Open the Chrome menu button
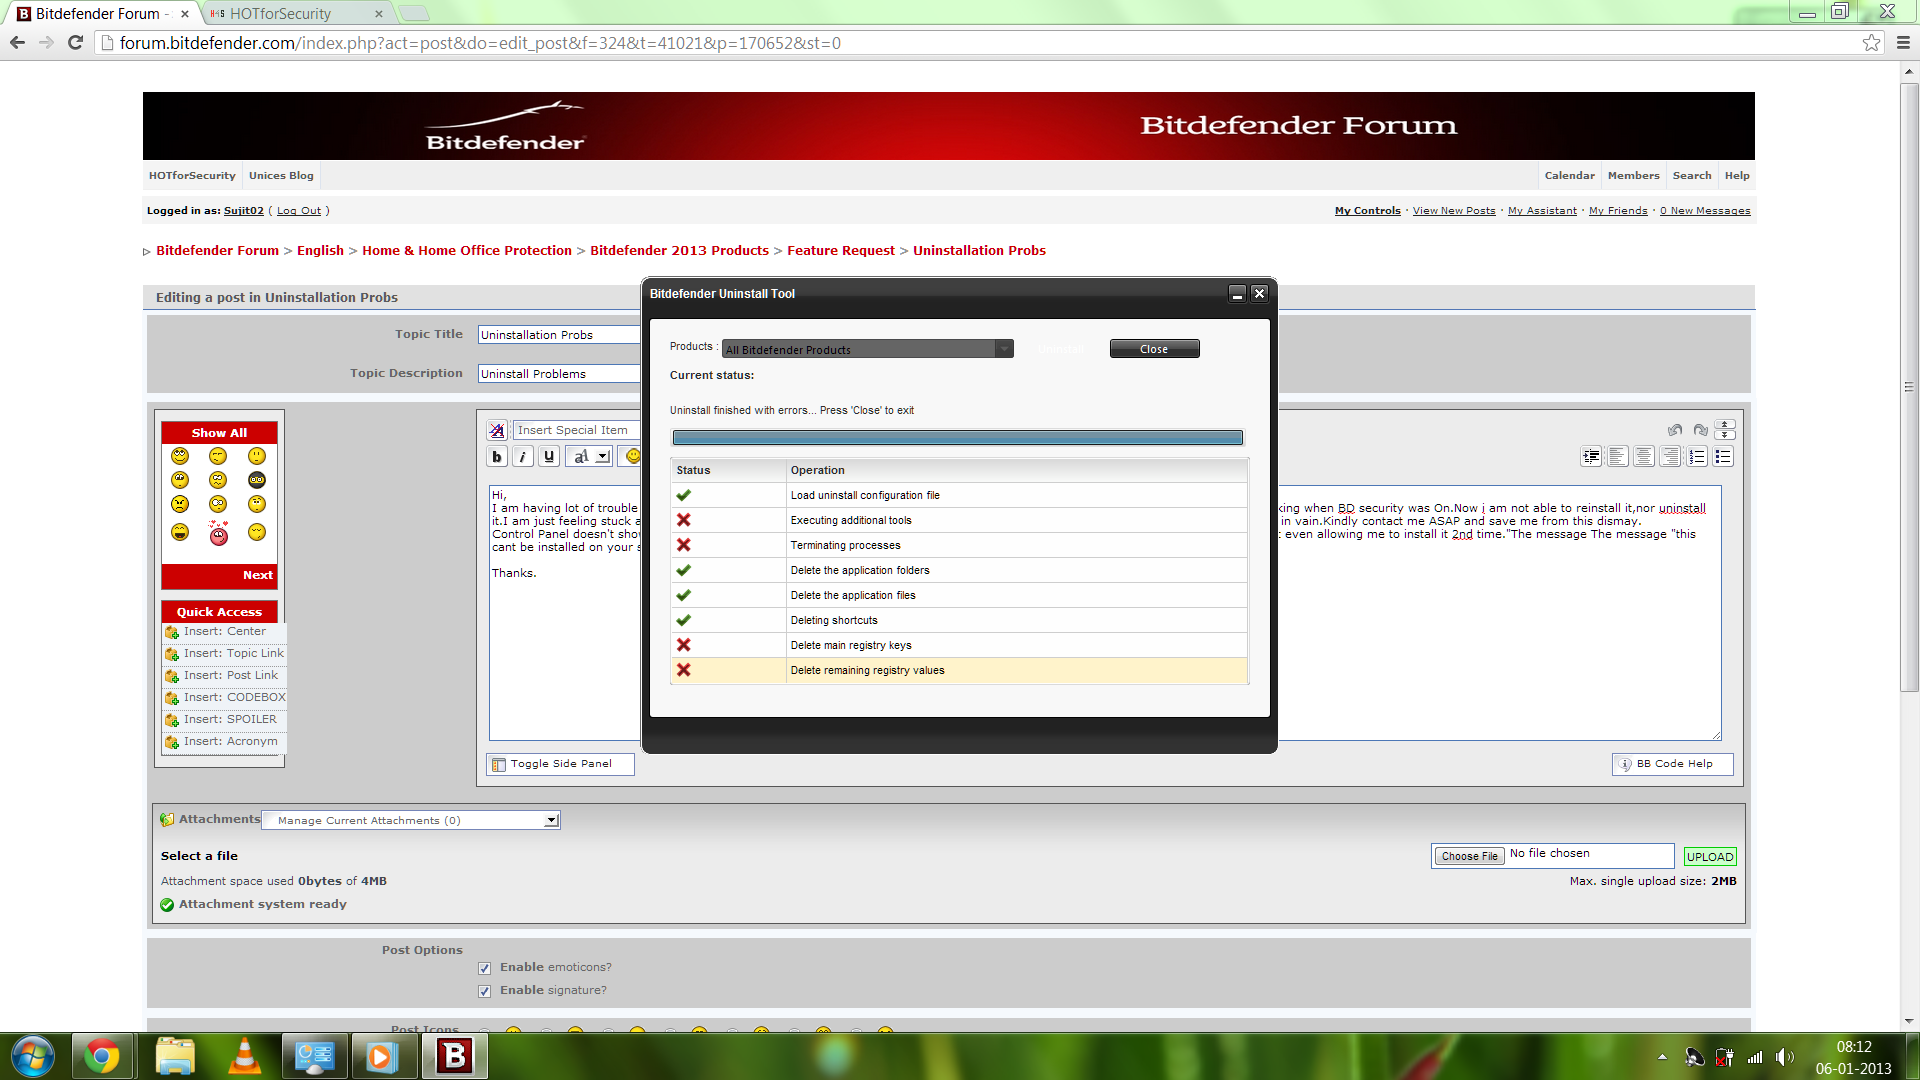The image size is (1920, 1080). tap(1903, 43)
